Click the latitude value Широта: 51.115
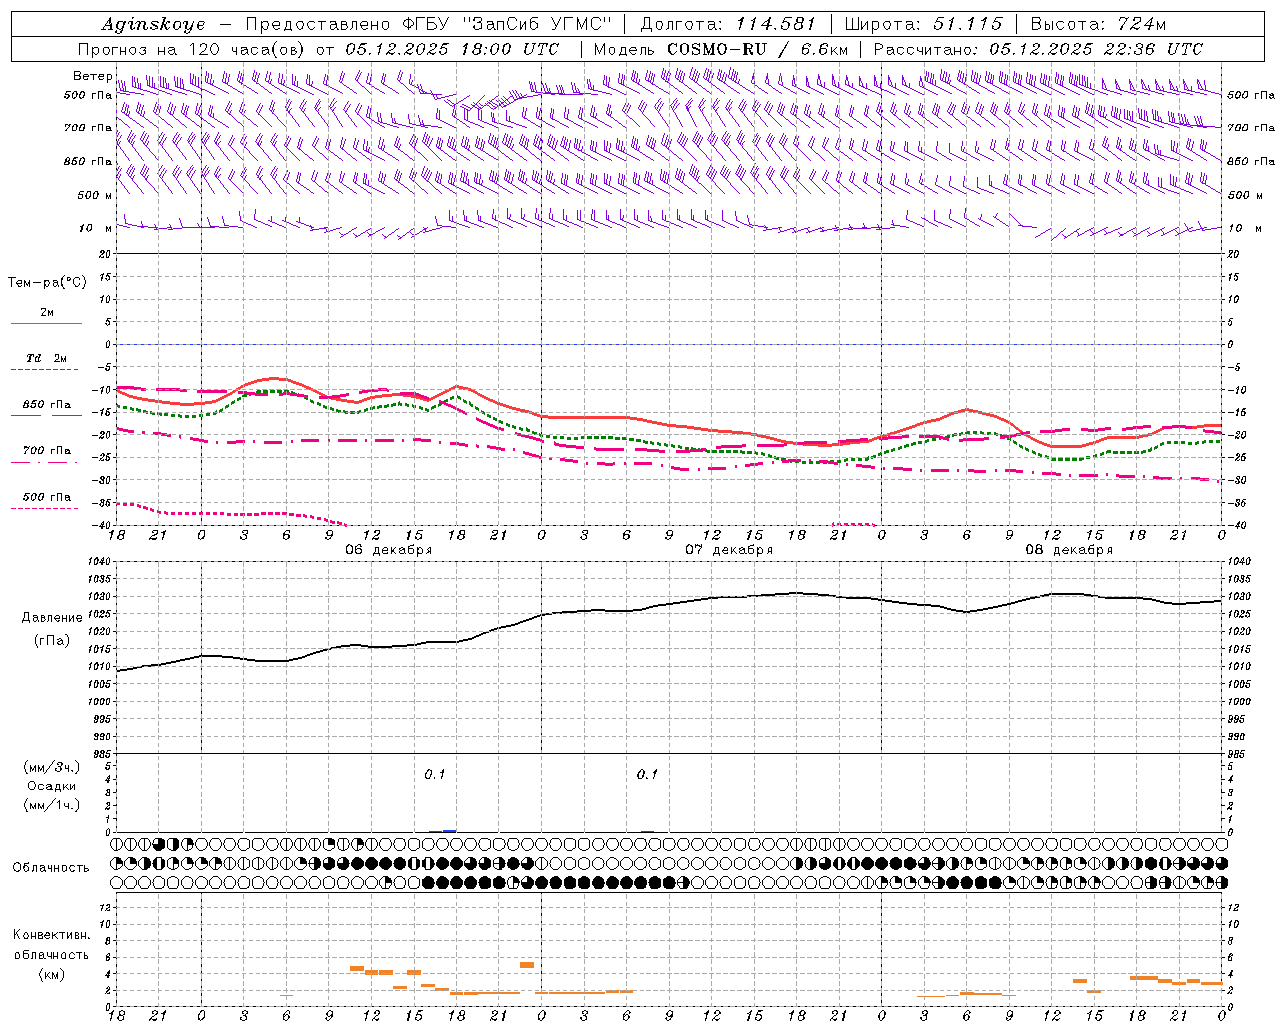 coord(923,24)
